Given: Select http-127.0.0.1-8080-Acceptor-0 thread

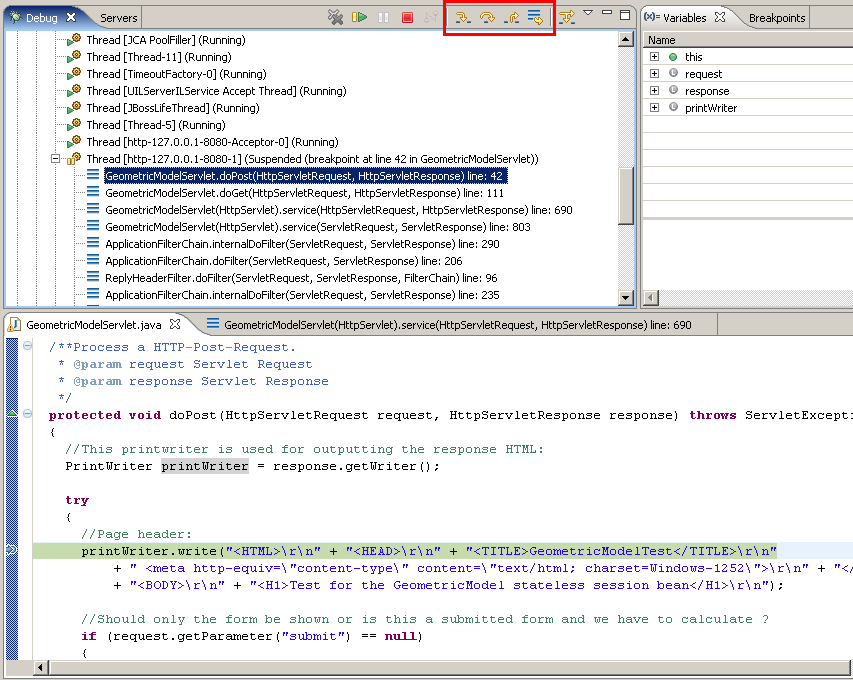Looking at the screenshot, I should click(212, 142).
